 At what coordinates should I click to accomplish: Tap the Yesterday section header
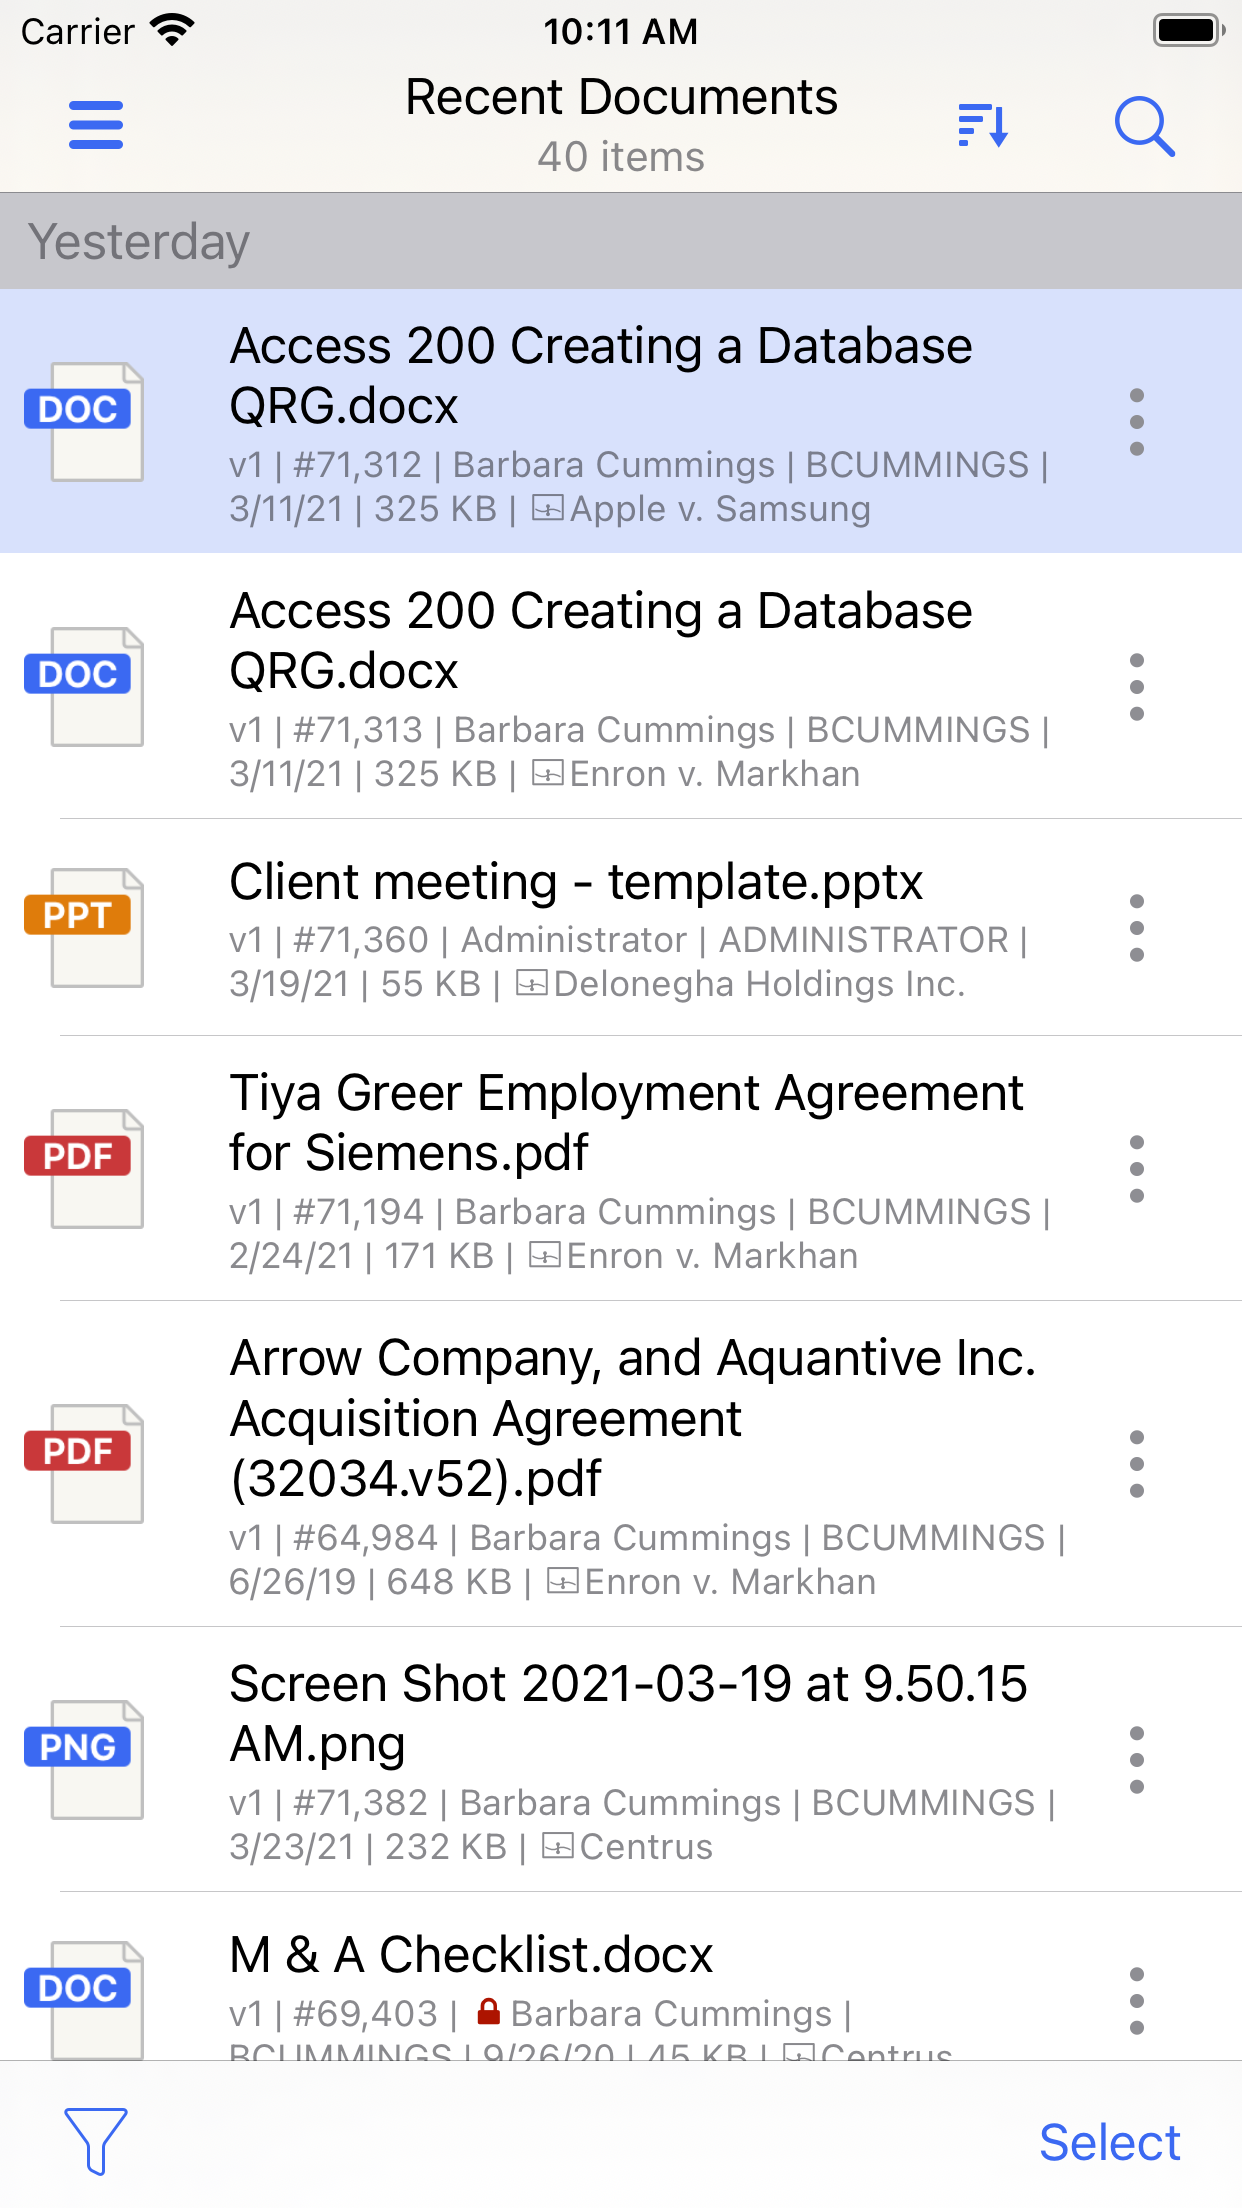pyautogui.click(x=621, y=241)
